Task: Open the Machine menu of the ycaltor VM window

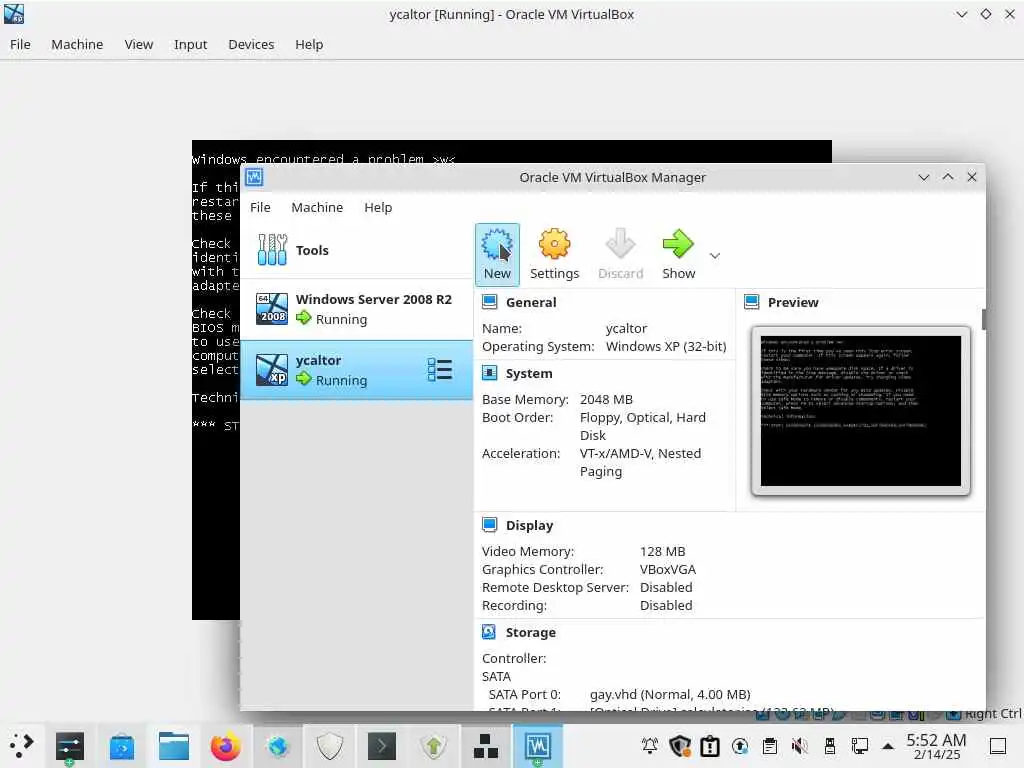Action: [x=77, y=44]
